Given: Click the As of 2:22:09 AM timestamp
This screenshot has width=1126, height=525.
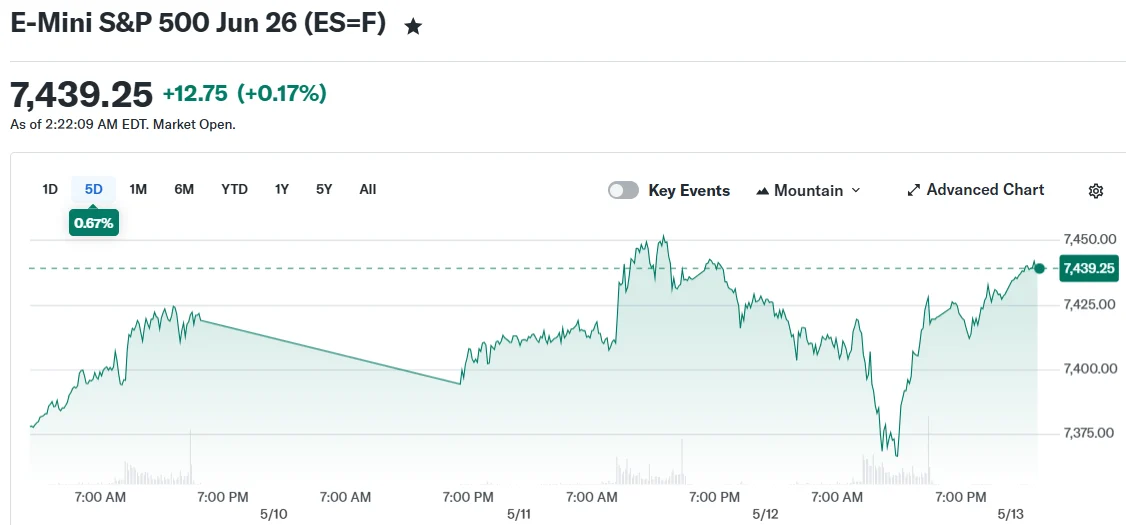Looking at the screenshot, I should pos(123,124).
